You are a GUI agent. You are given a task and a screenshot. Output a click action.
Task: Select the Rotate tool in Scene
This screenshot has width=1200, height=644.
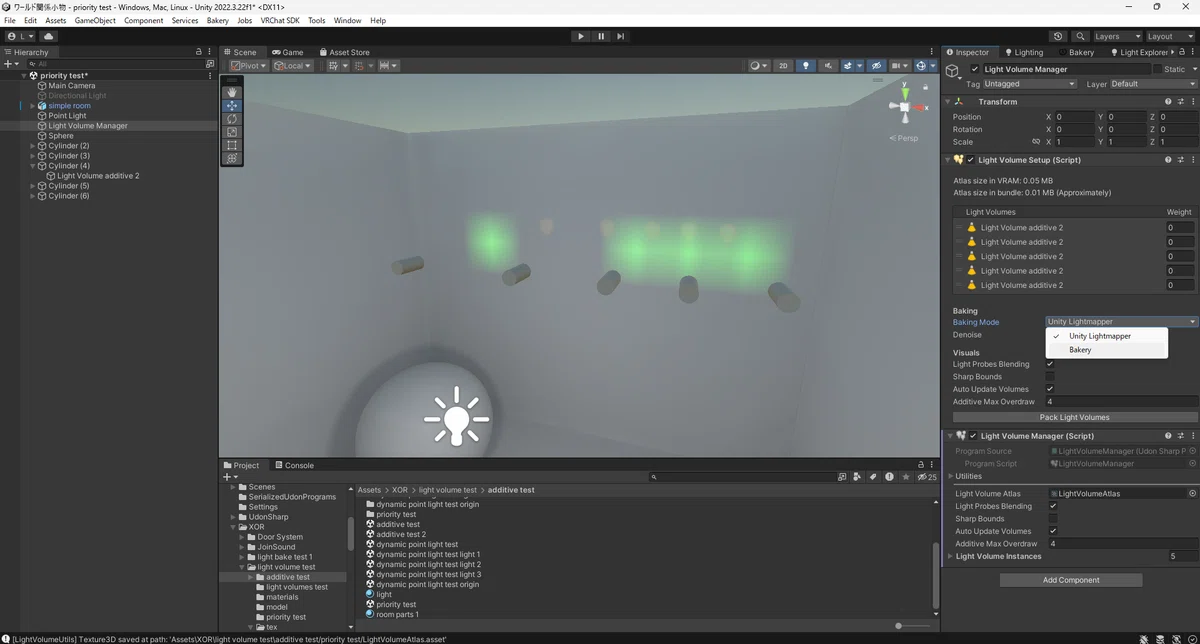(x=232, y=118)
